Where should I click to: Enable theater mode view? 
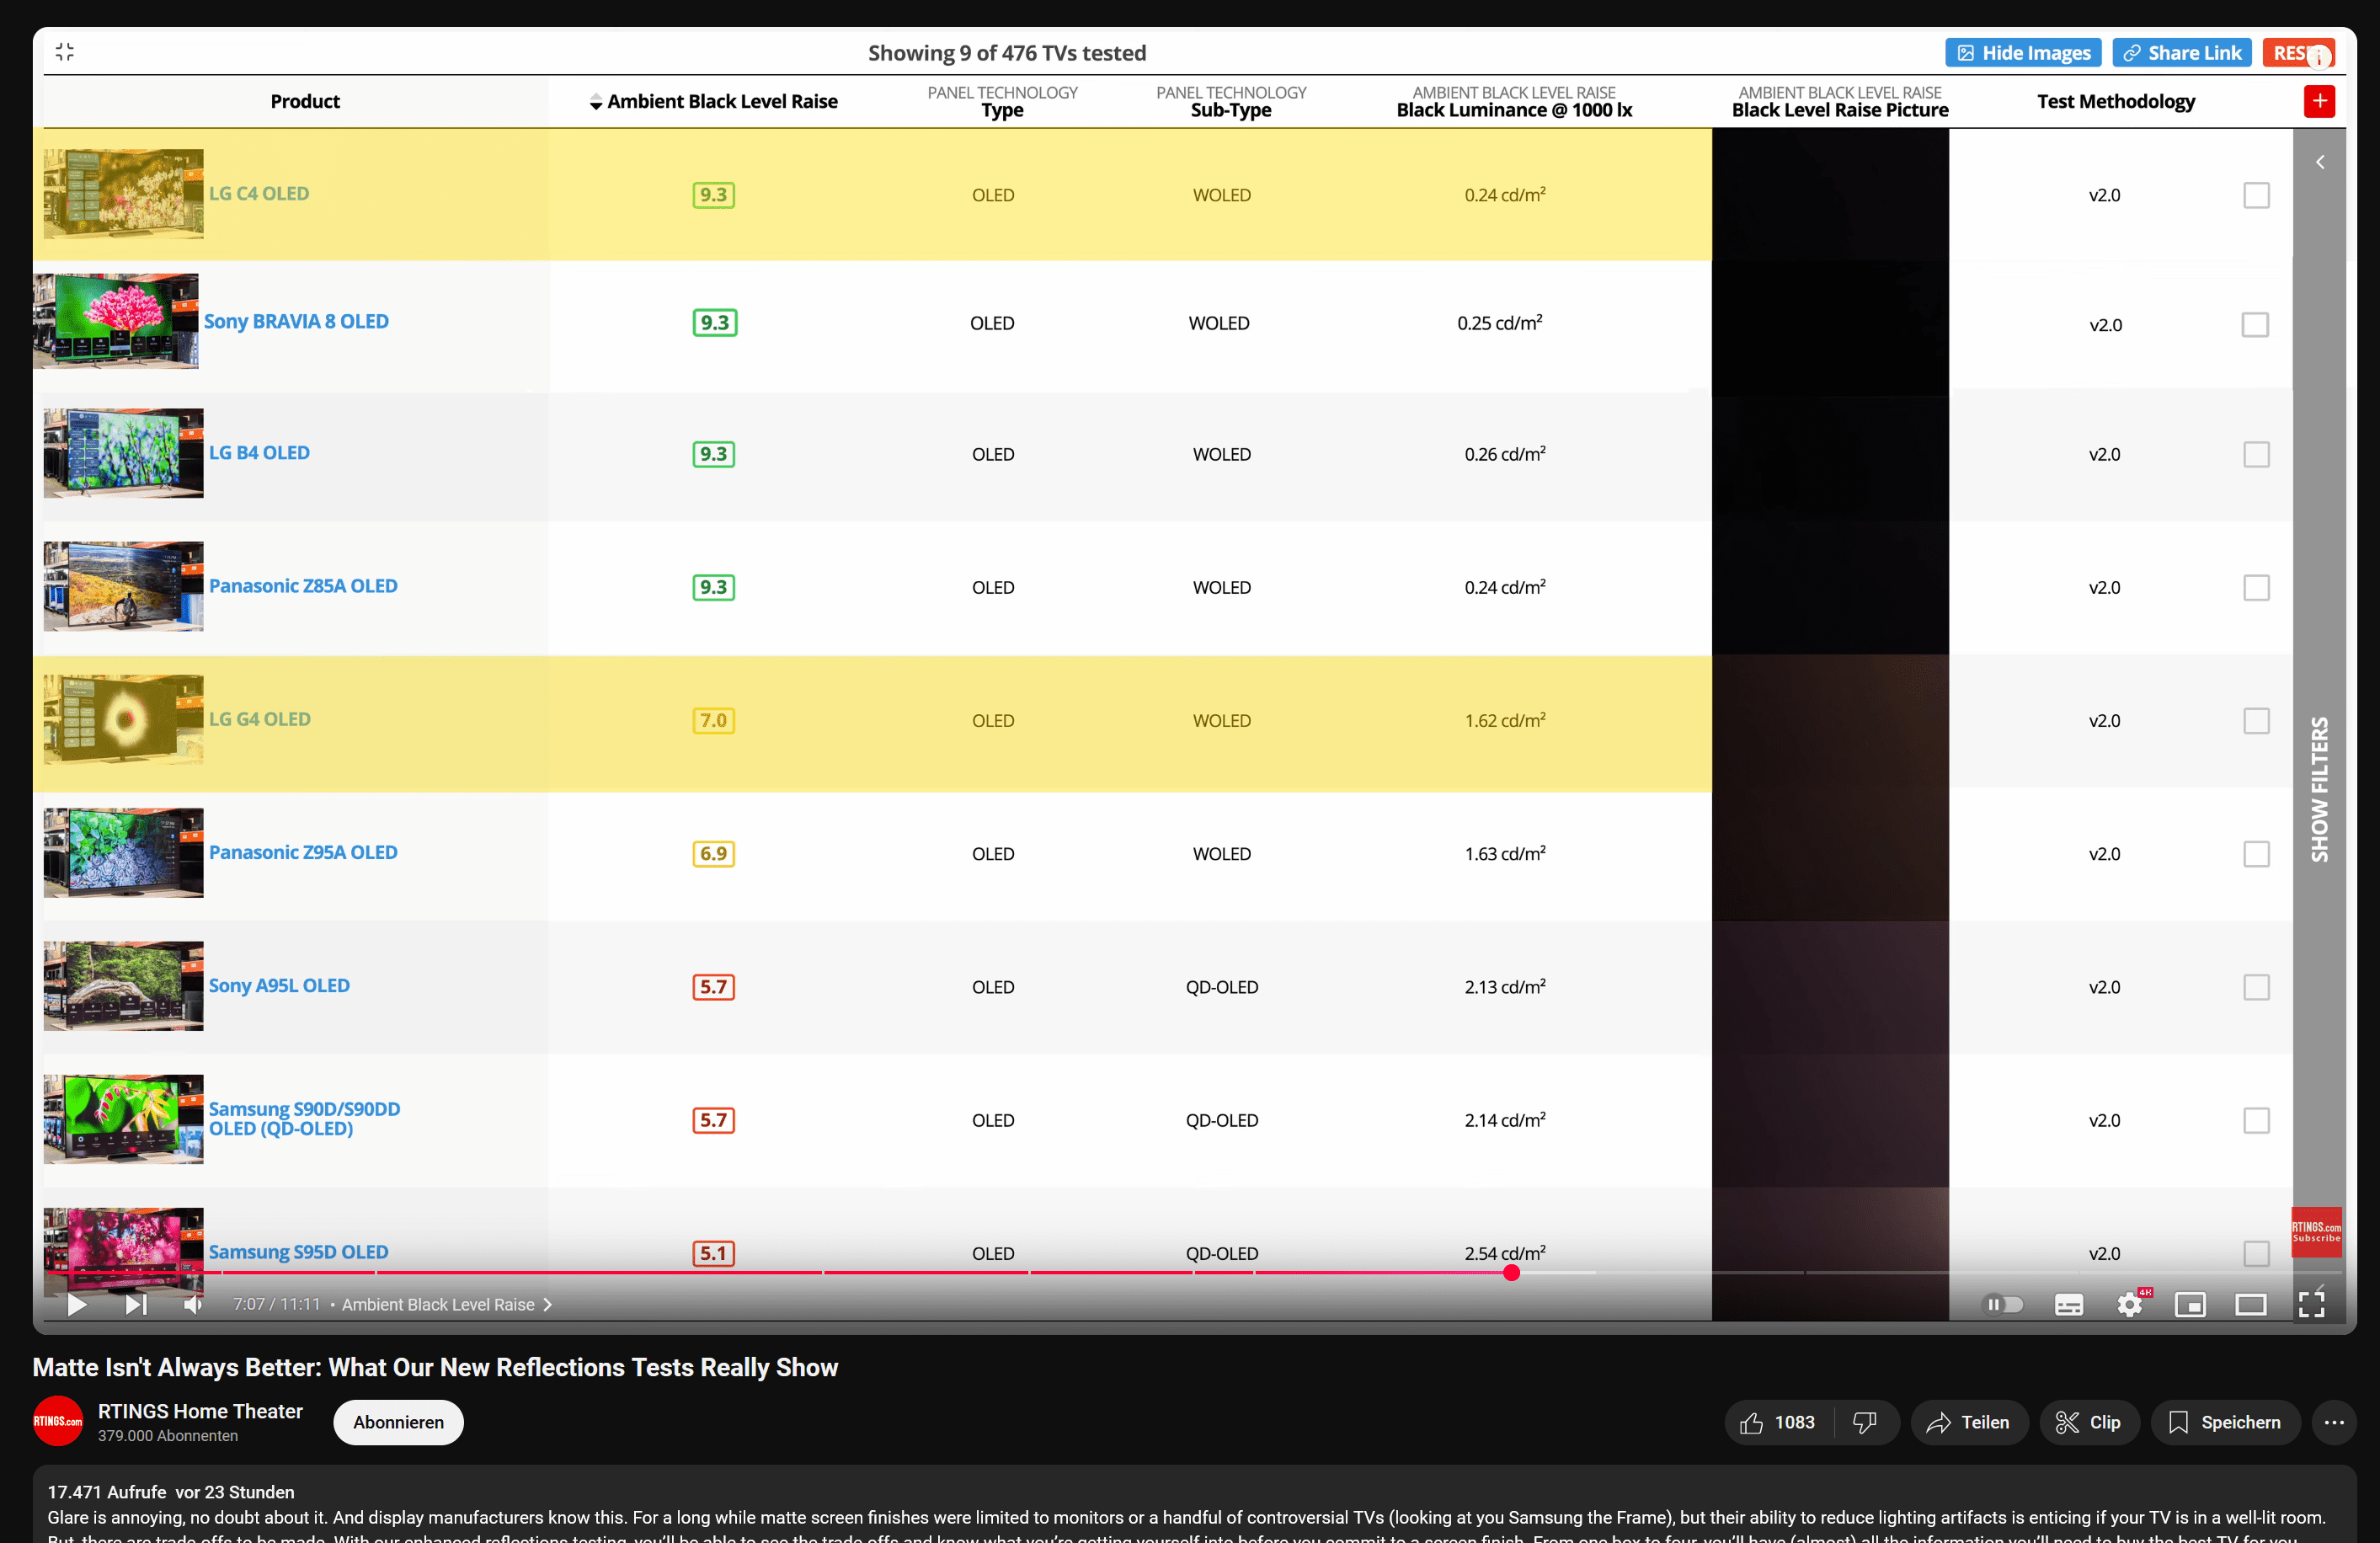pyautogui.click(x=2251, y=1304)
